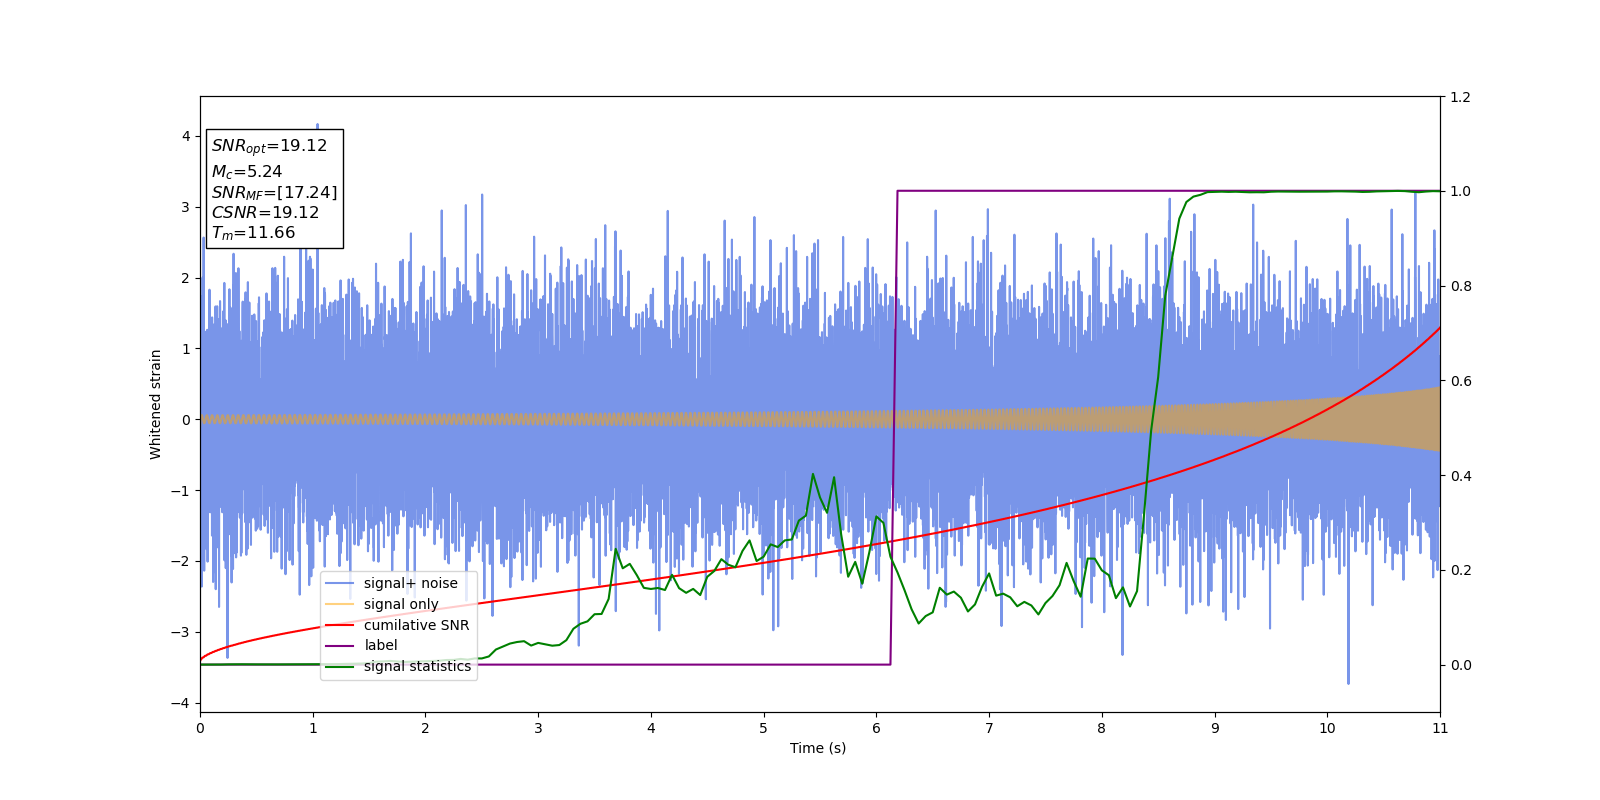Click the 'Time (s)' x-axis label

point(818,748)
